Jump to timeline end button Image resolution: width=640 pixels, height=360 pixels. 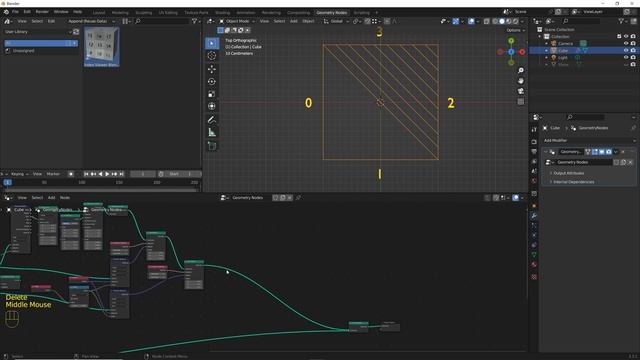click(121, 174)
